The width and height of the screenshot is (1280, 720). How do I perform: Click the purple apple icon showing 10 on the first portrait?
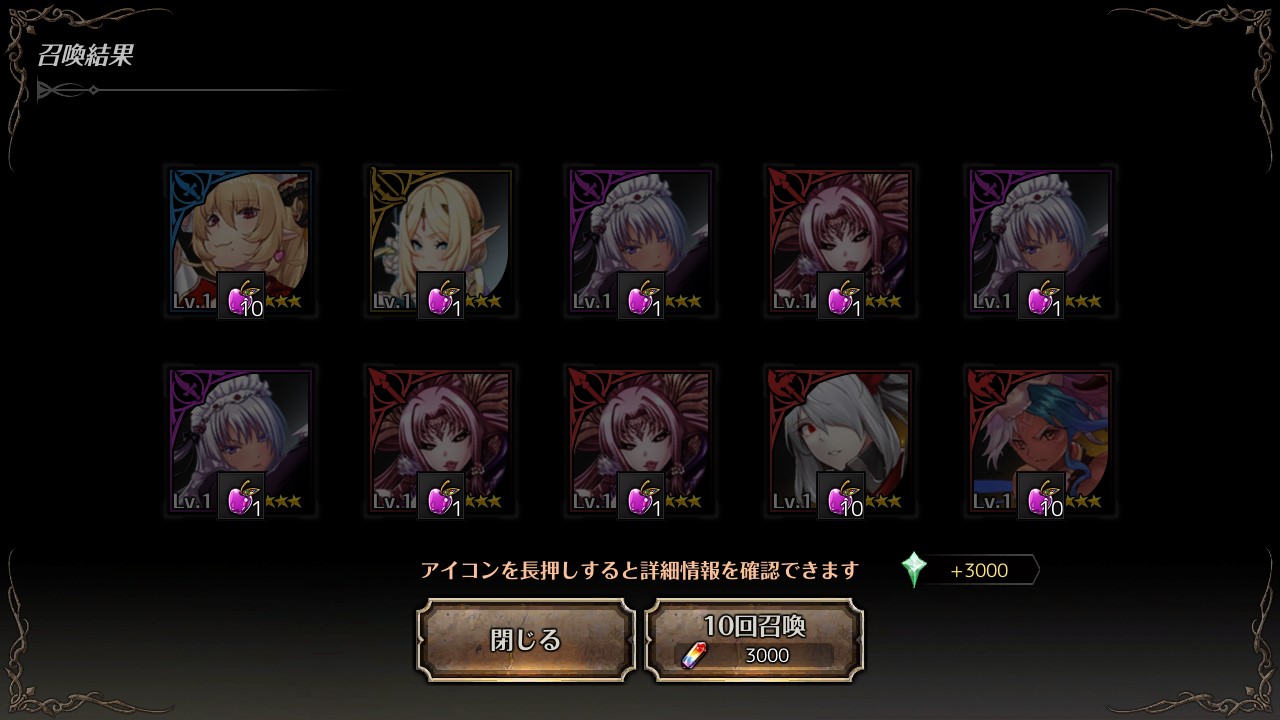point(241,295)
